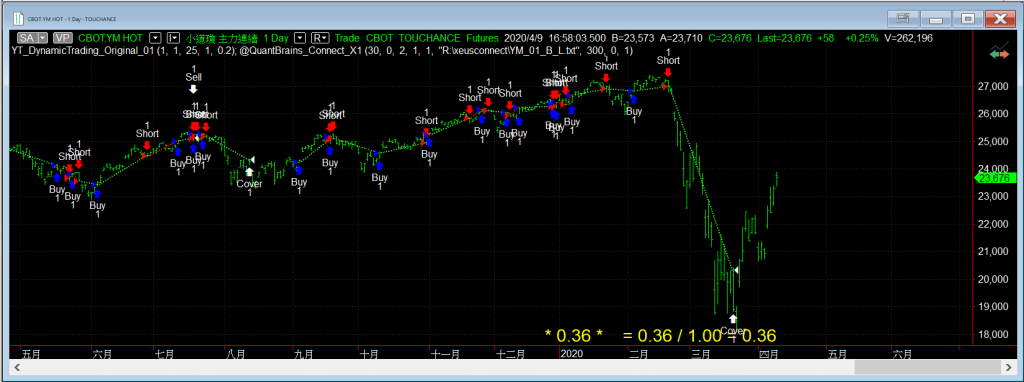This screenshot has width=1024, height=382.
Task: Click the 四月 time axis label
Action: pos(769,354)
